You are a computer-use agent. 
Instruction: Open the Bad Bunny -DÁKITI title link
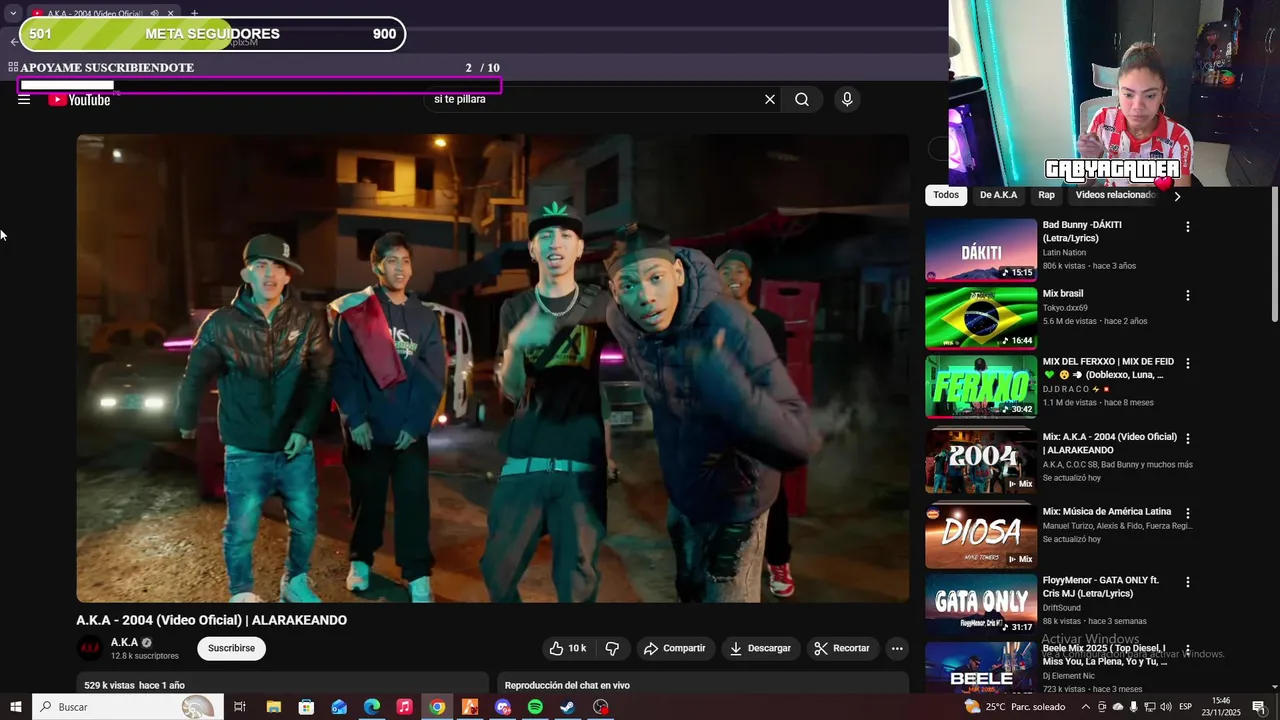coord(1082,231)
